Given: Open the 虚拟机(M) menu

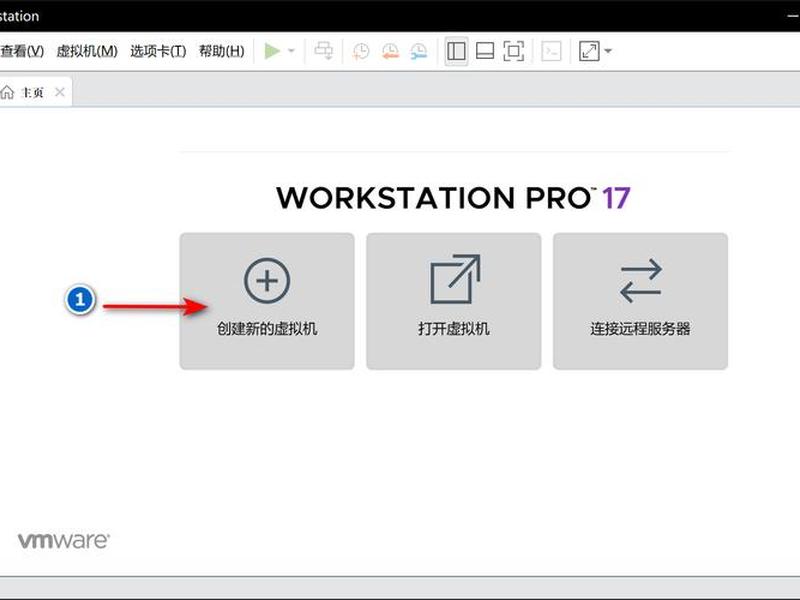Looking at the screenshot, I should 87,51.
